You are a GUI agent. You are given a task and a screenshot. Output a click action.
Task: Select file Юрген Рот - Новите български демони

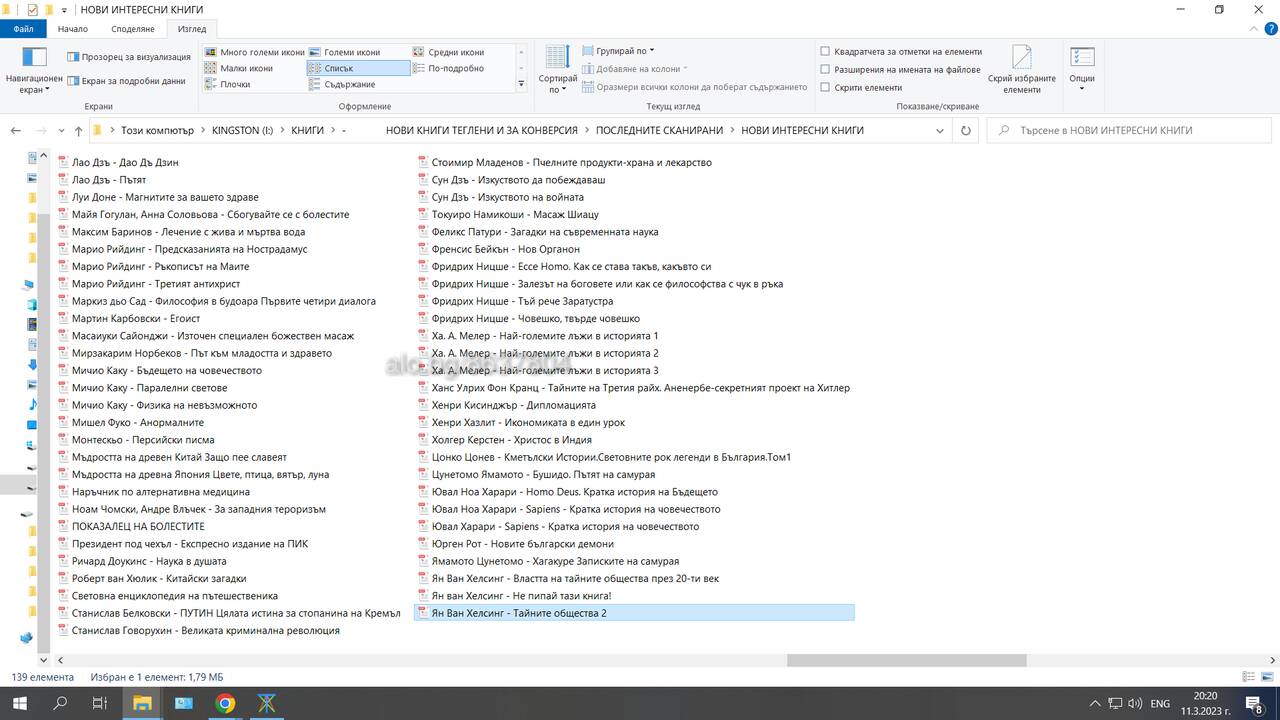(x=522, y=544)
